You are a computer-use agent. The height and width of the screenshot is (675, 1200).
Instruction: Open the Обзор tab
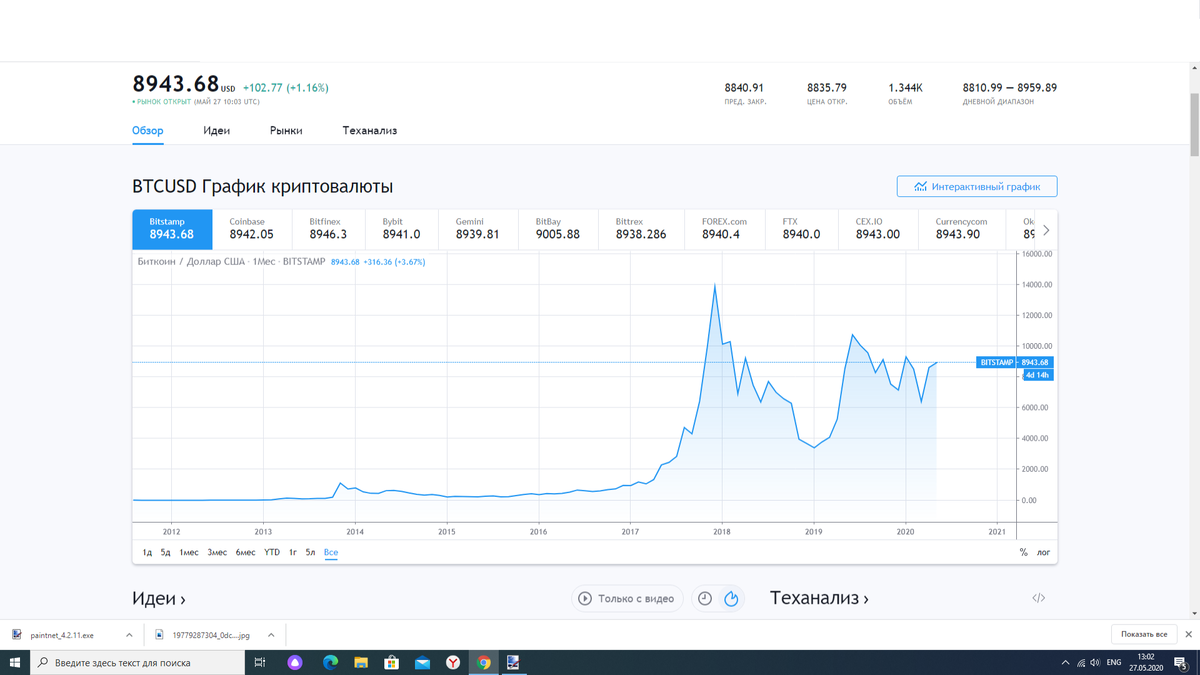147,131
